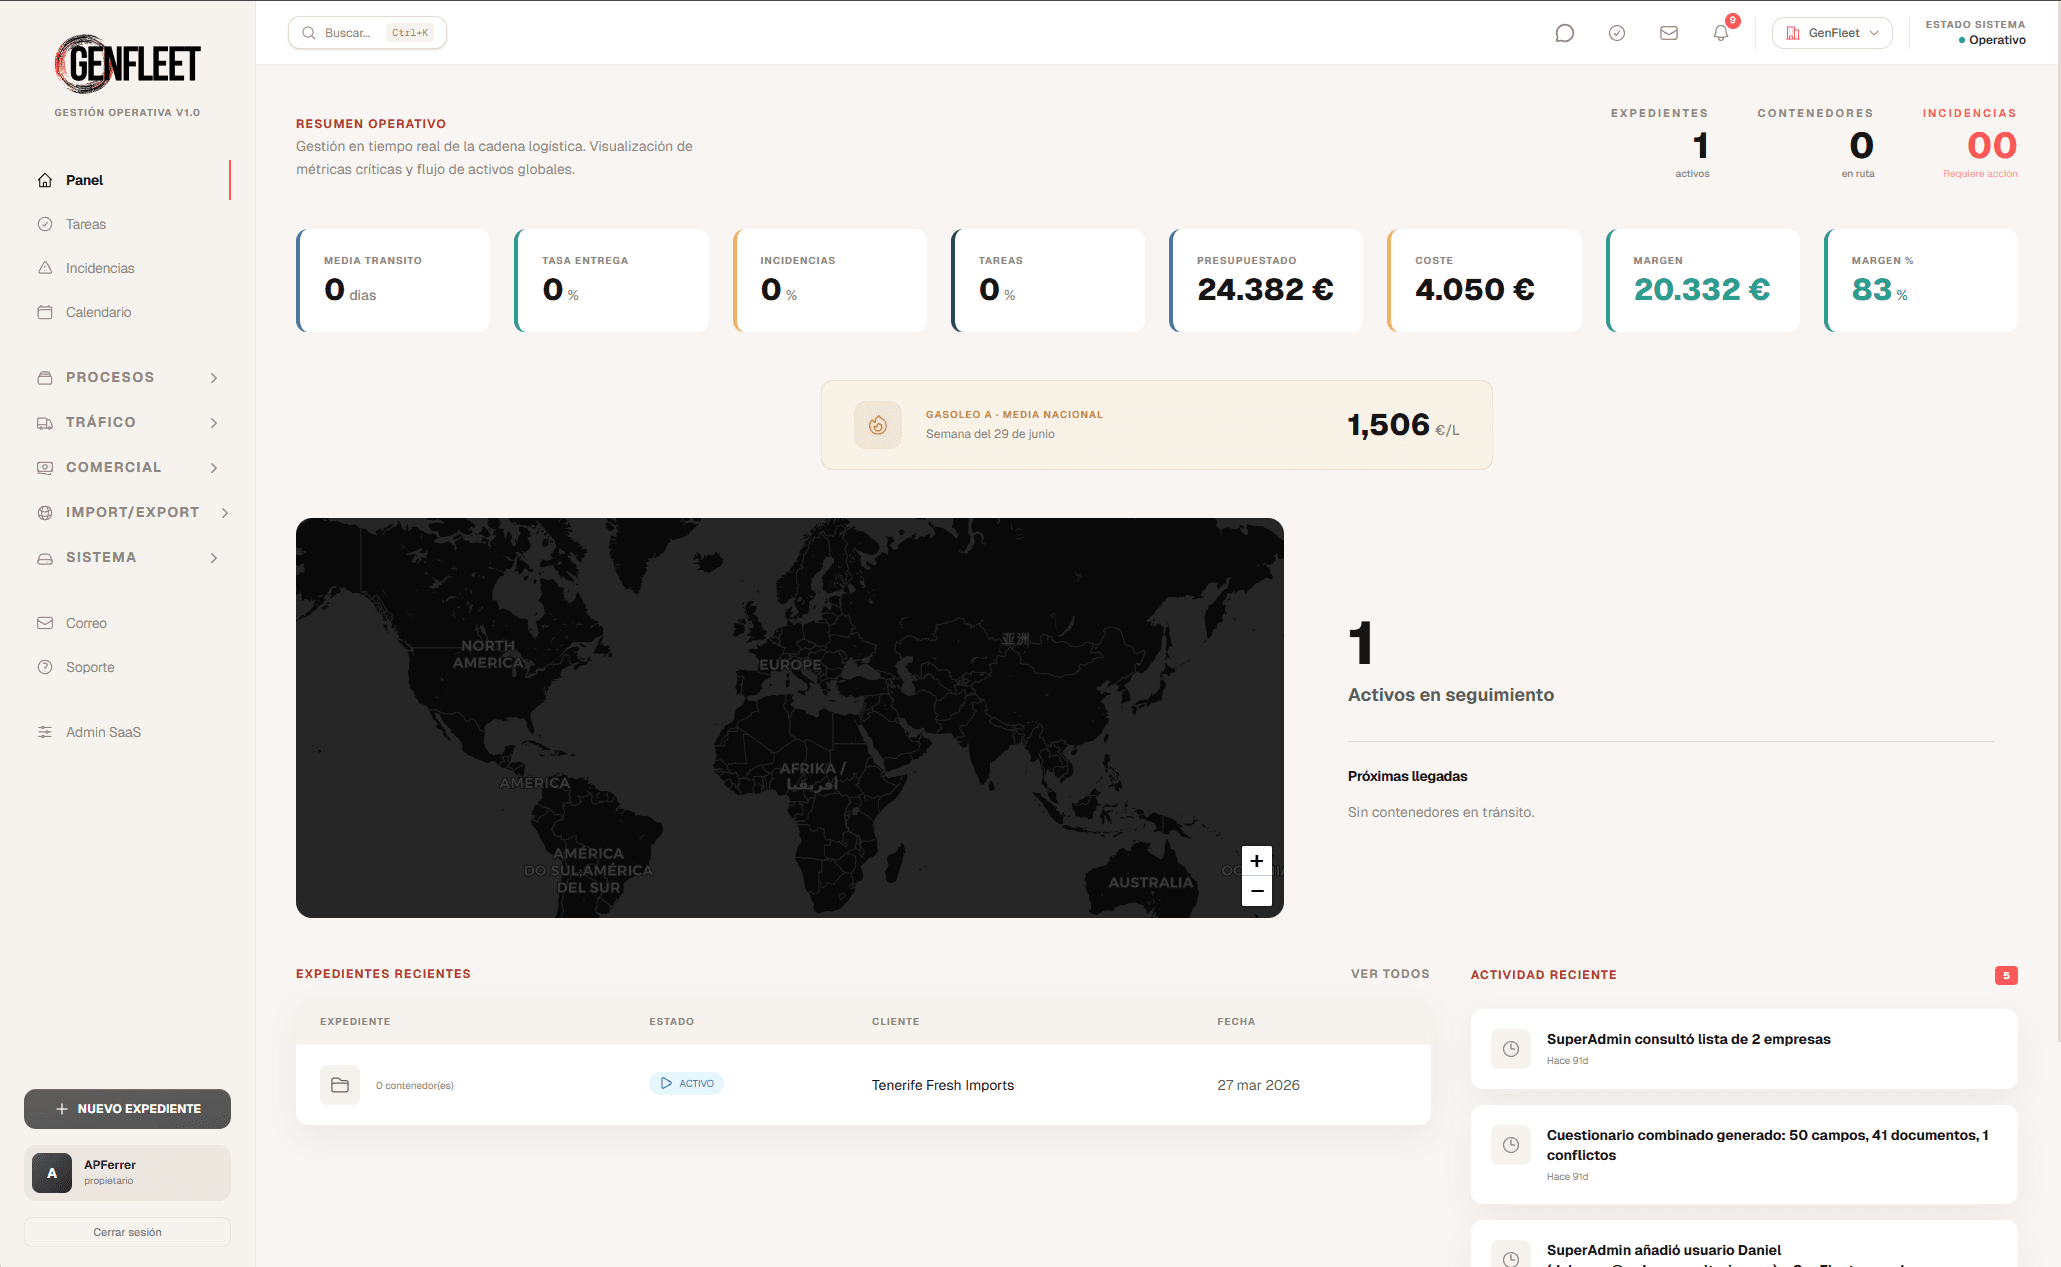Click the Media Transito 0 dias card

[x=393, y=280]
